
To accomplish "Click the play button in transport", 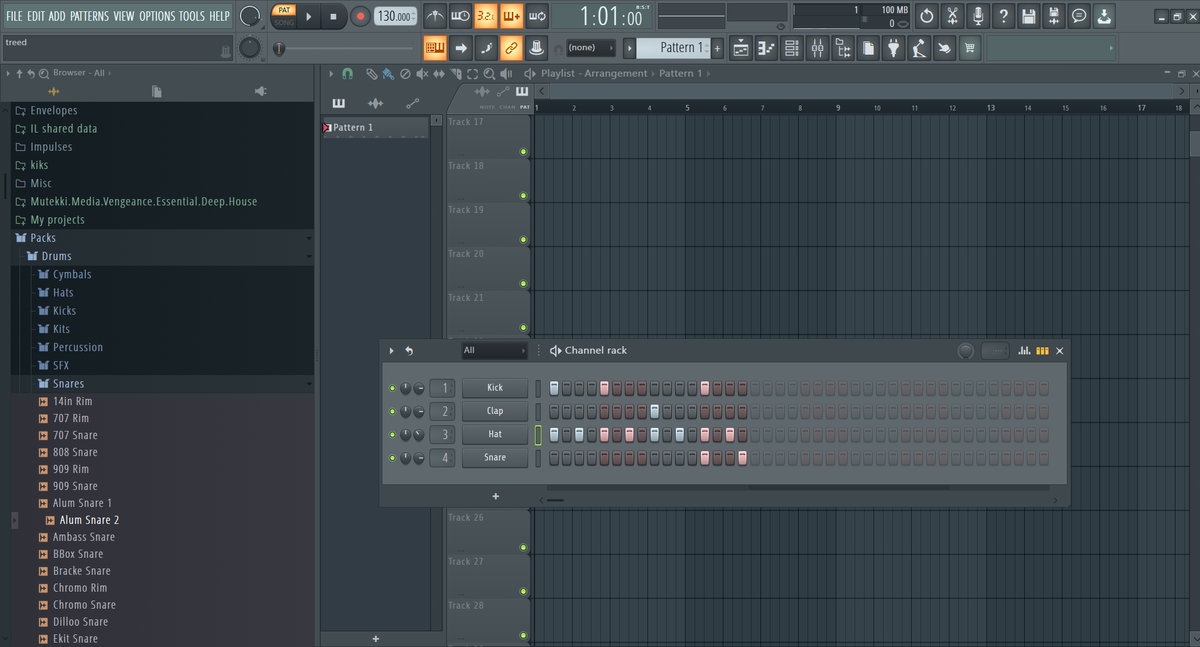I will point(308,16).
